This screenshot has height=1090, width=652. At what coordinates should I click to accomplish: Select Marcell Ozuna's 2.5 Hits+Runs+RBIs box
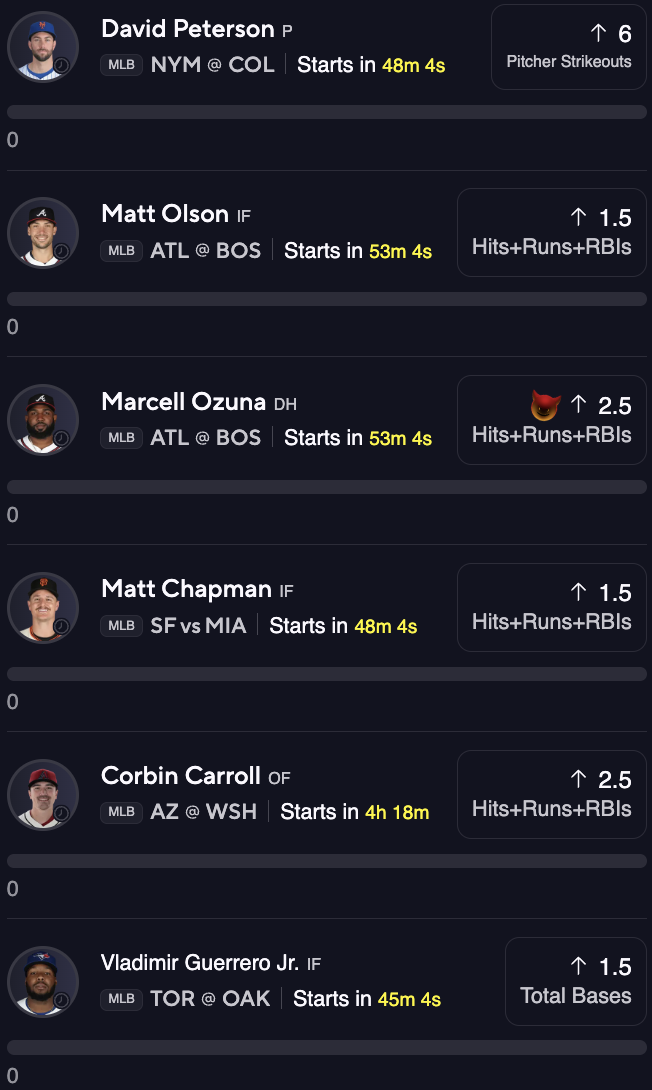click(x=551, y=420)
